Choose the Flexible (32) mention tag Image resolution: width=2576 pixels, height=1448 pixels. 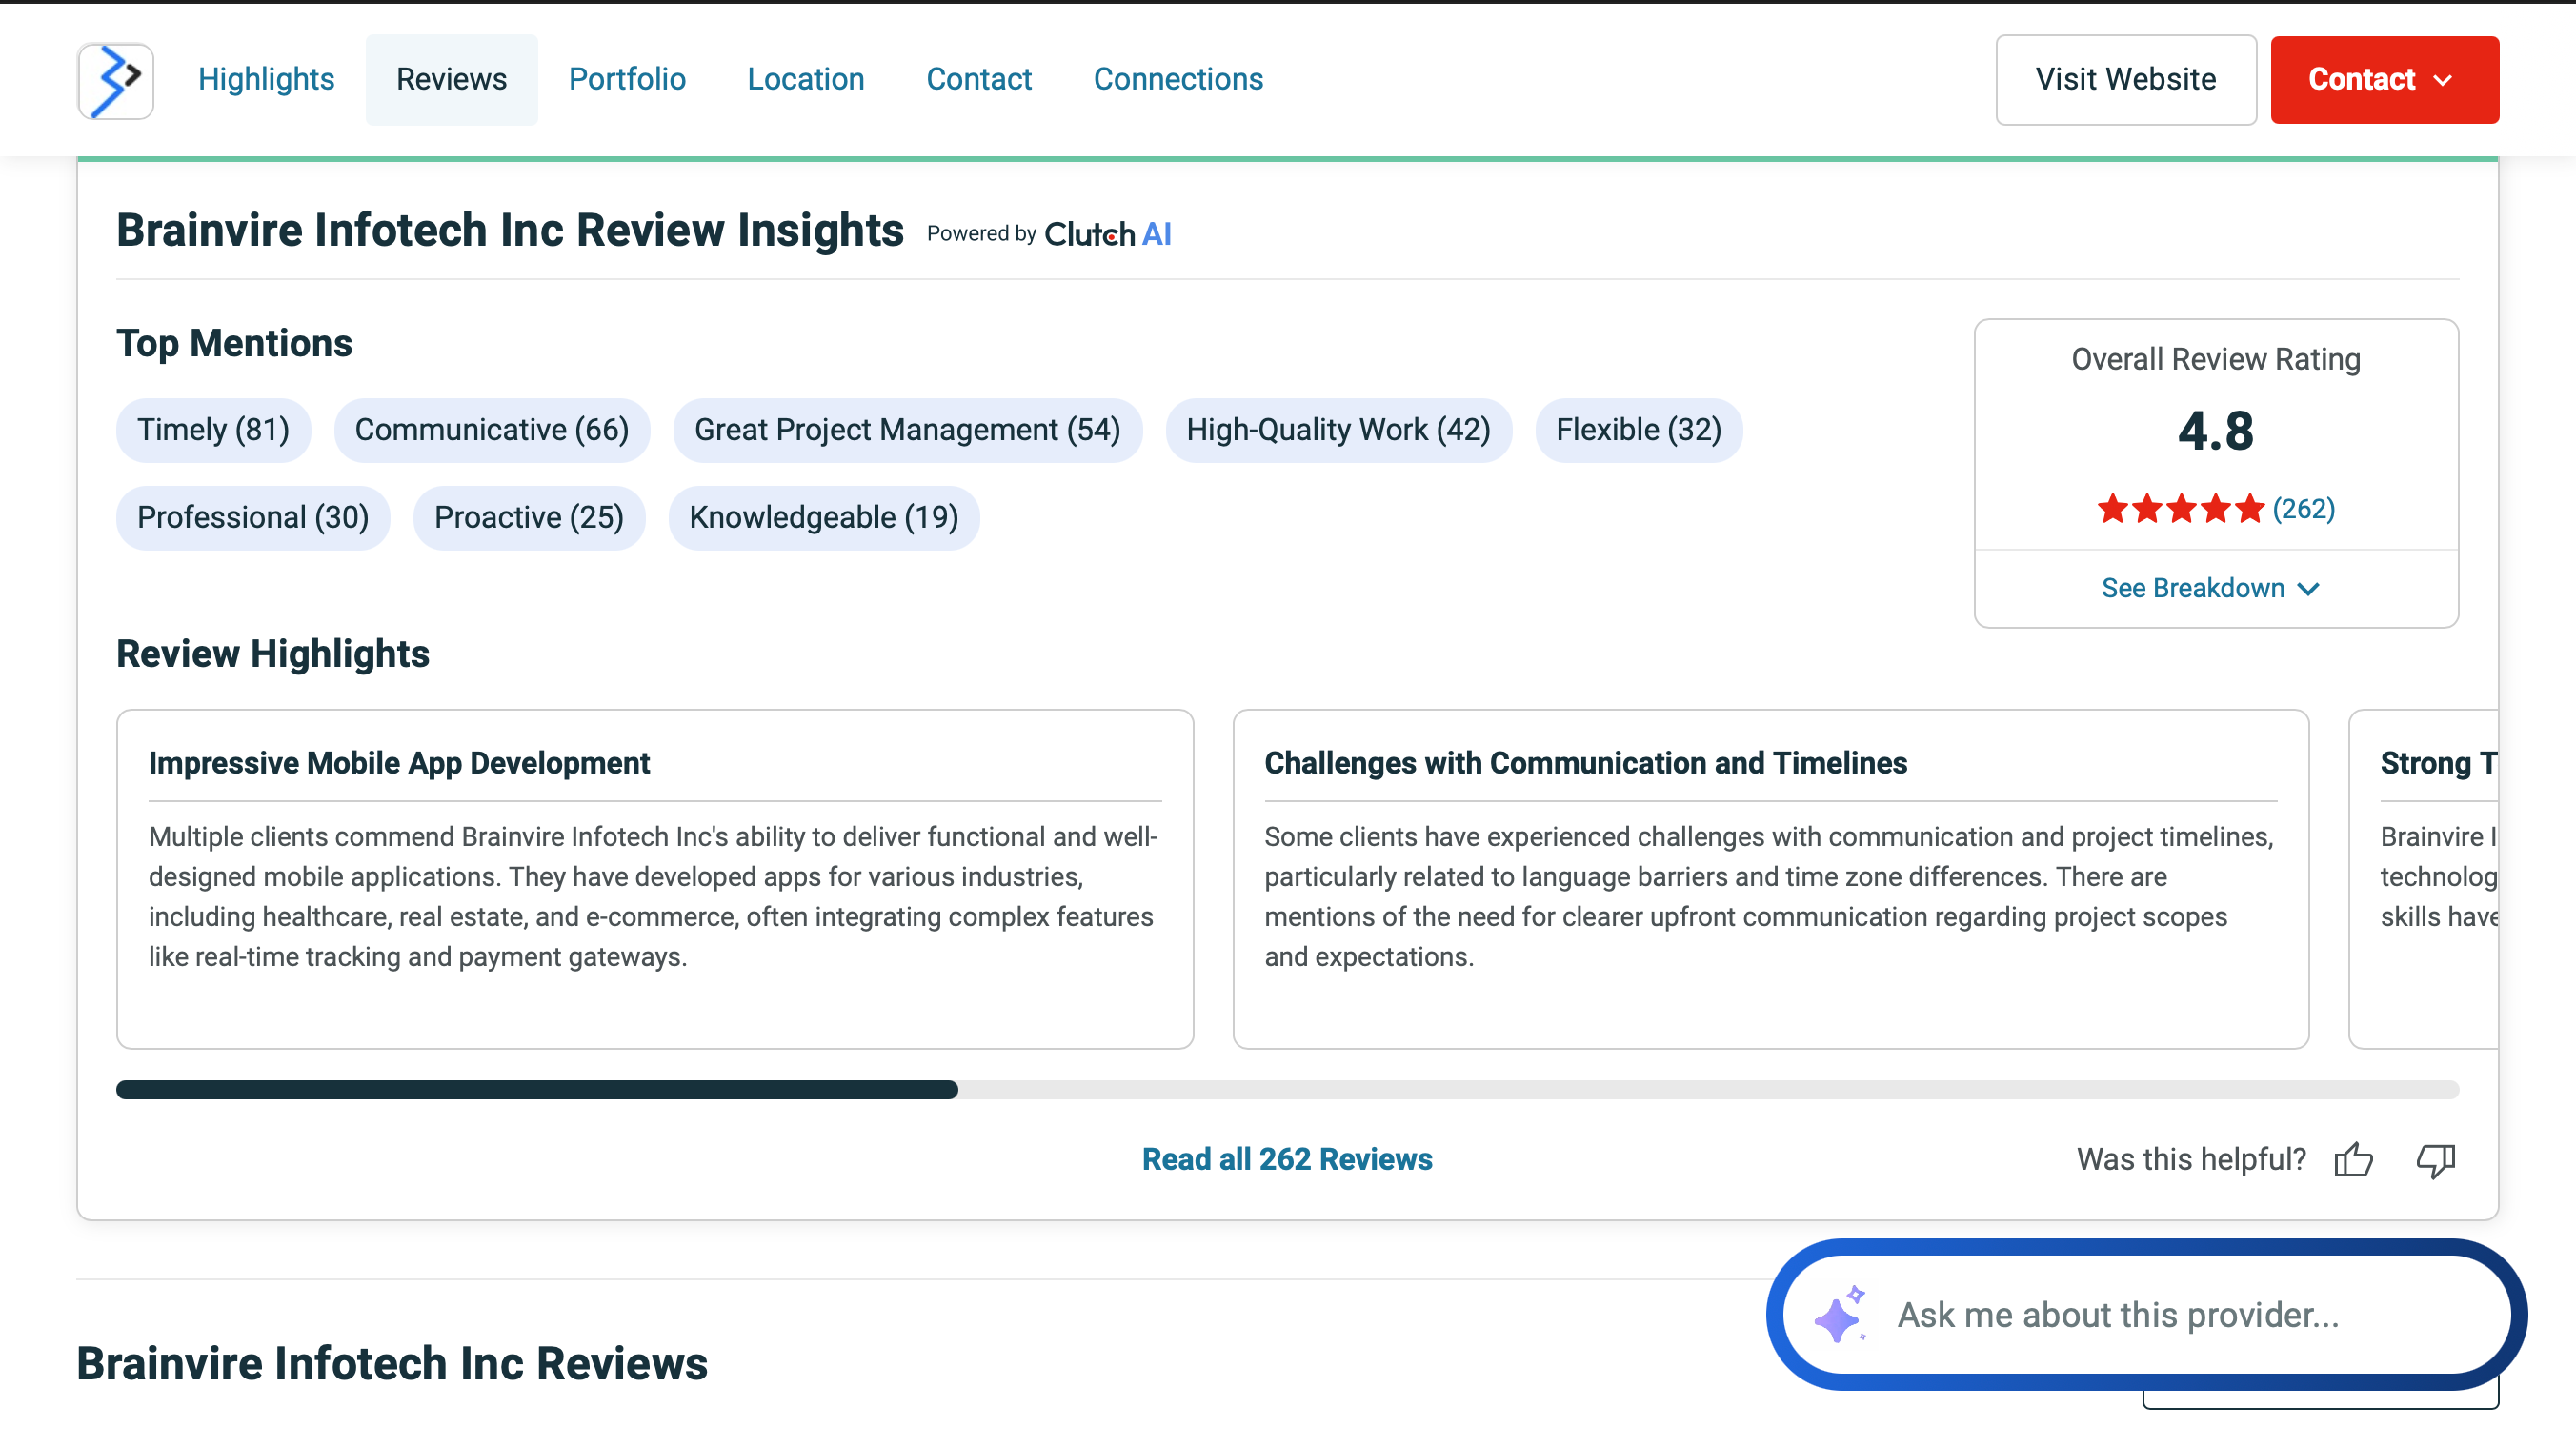pos(1639,430)
